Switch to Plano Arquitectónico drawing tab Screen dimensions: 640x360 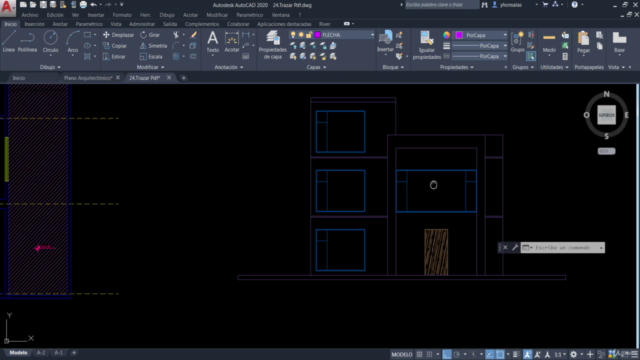click(88, 78)
